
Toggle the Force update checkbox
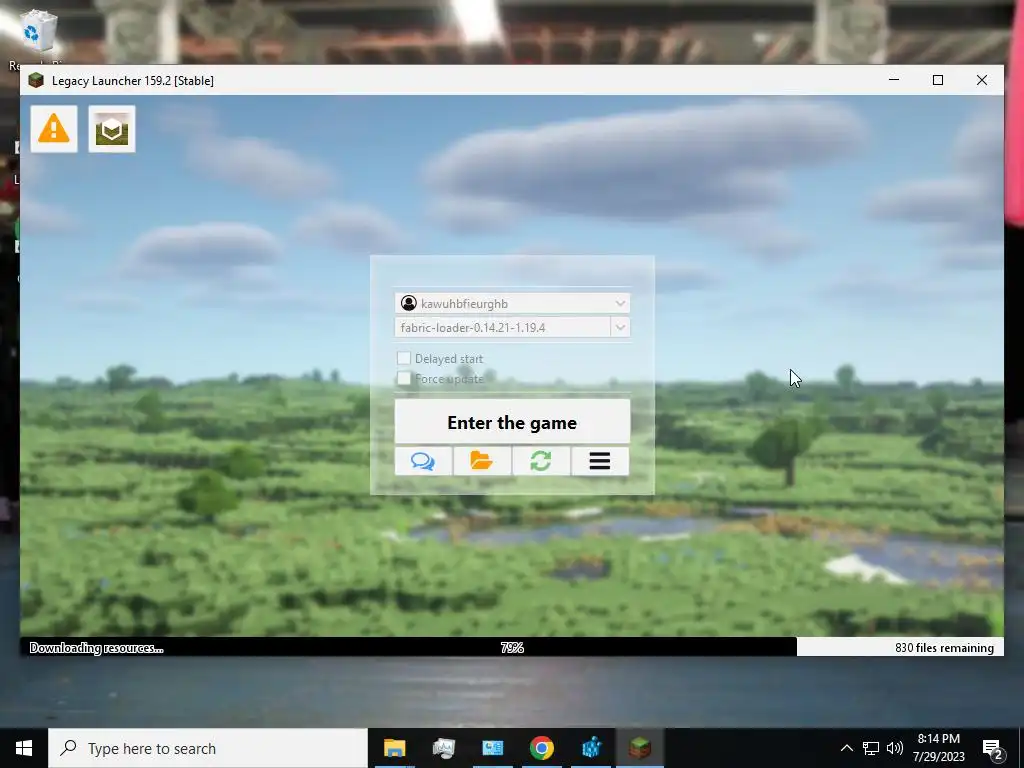click(404, 378)
